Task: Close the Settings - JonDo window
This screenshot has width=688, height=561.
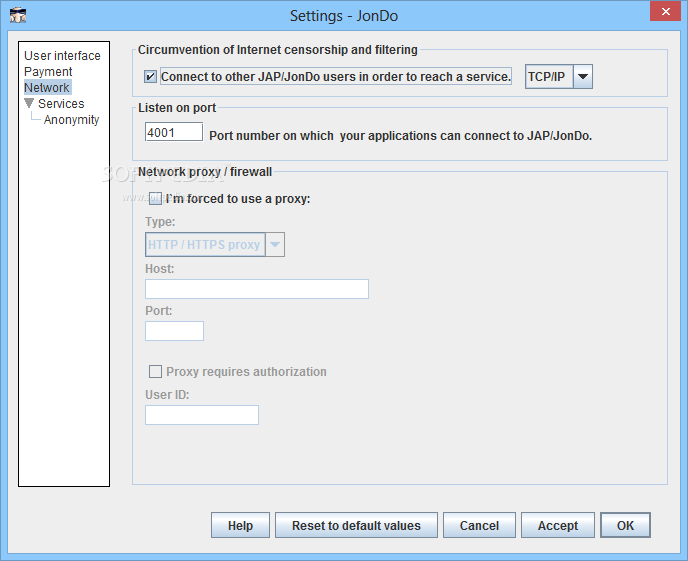Action: [x=665, y=11]
